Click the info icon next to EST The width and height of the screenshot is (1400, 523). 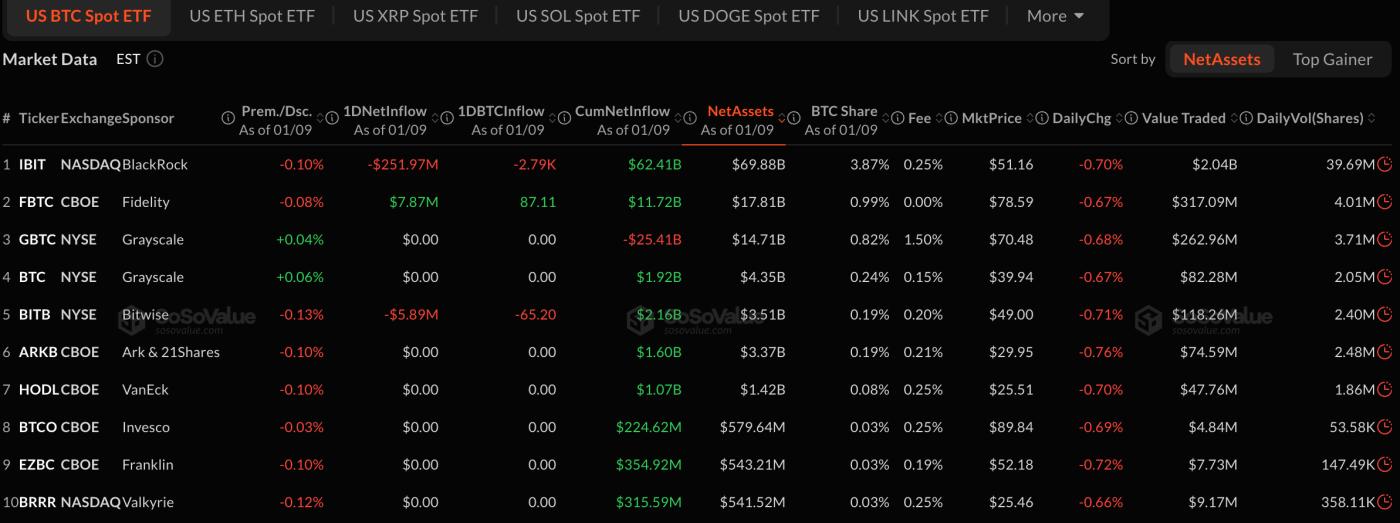pyautogui.click(x=155, y=59)
